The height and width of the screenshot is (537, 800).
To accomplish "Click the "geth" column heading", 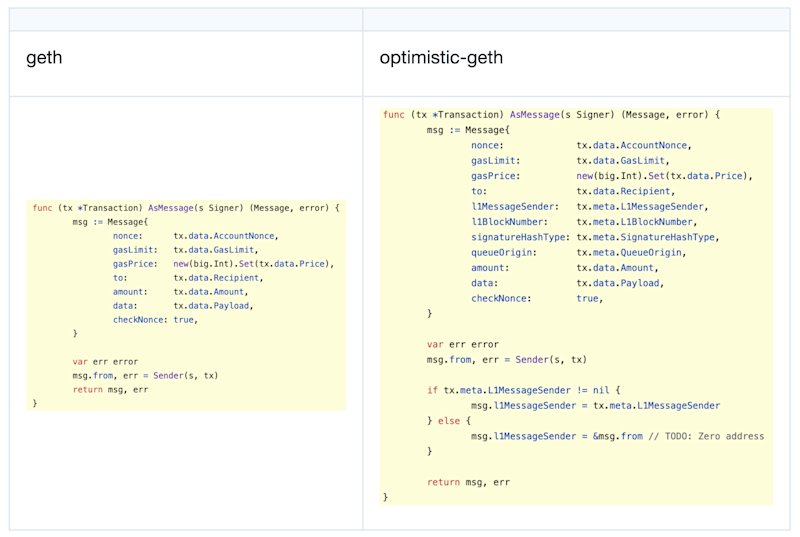I will pyautogui.click(x=44, y=58).
